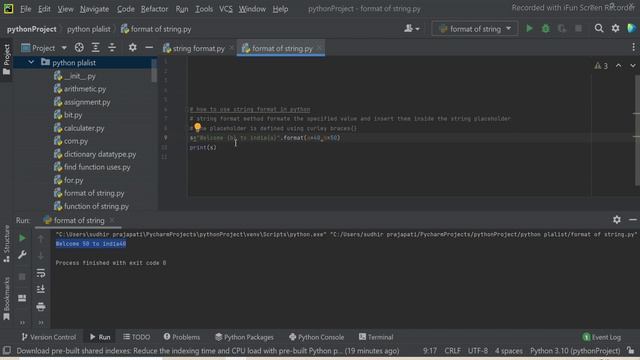Select calculater.py in project tree
The width and height of the screenshot is (640, 360).
pos(84,128)
